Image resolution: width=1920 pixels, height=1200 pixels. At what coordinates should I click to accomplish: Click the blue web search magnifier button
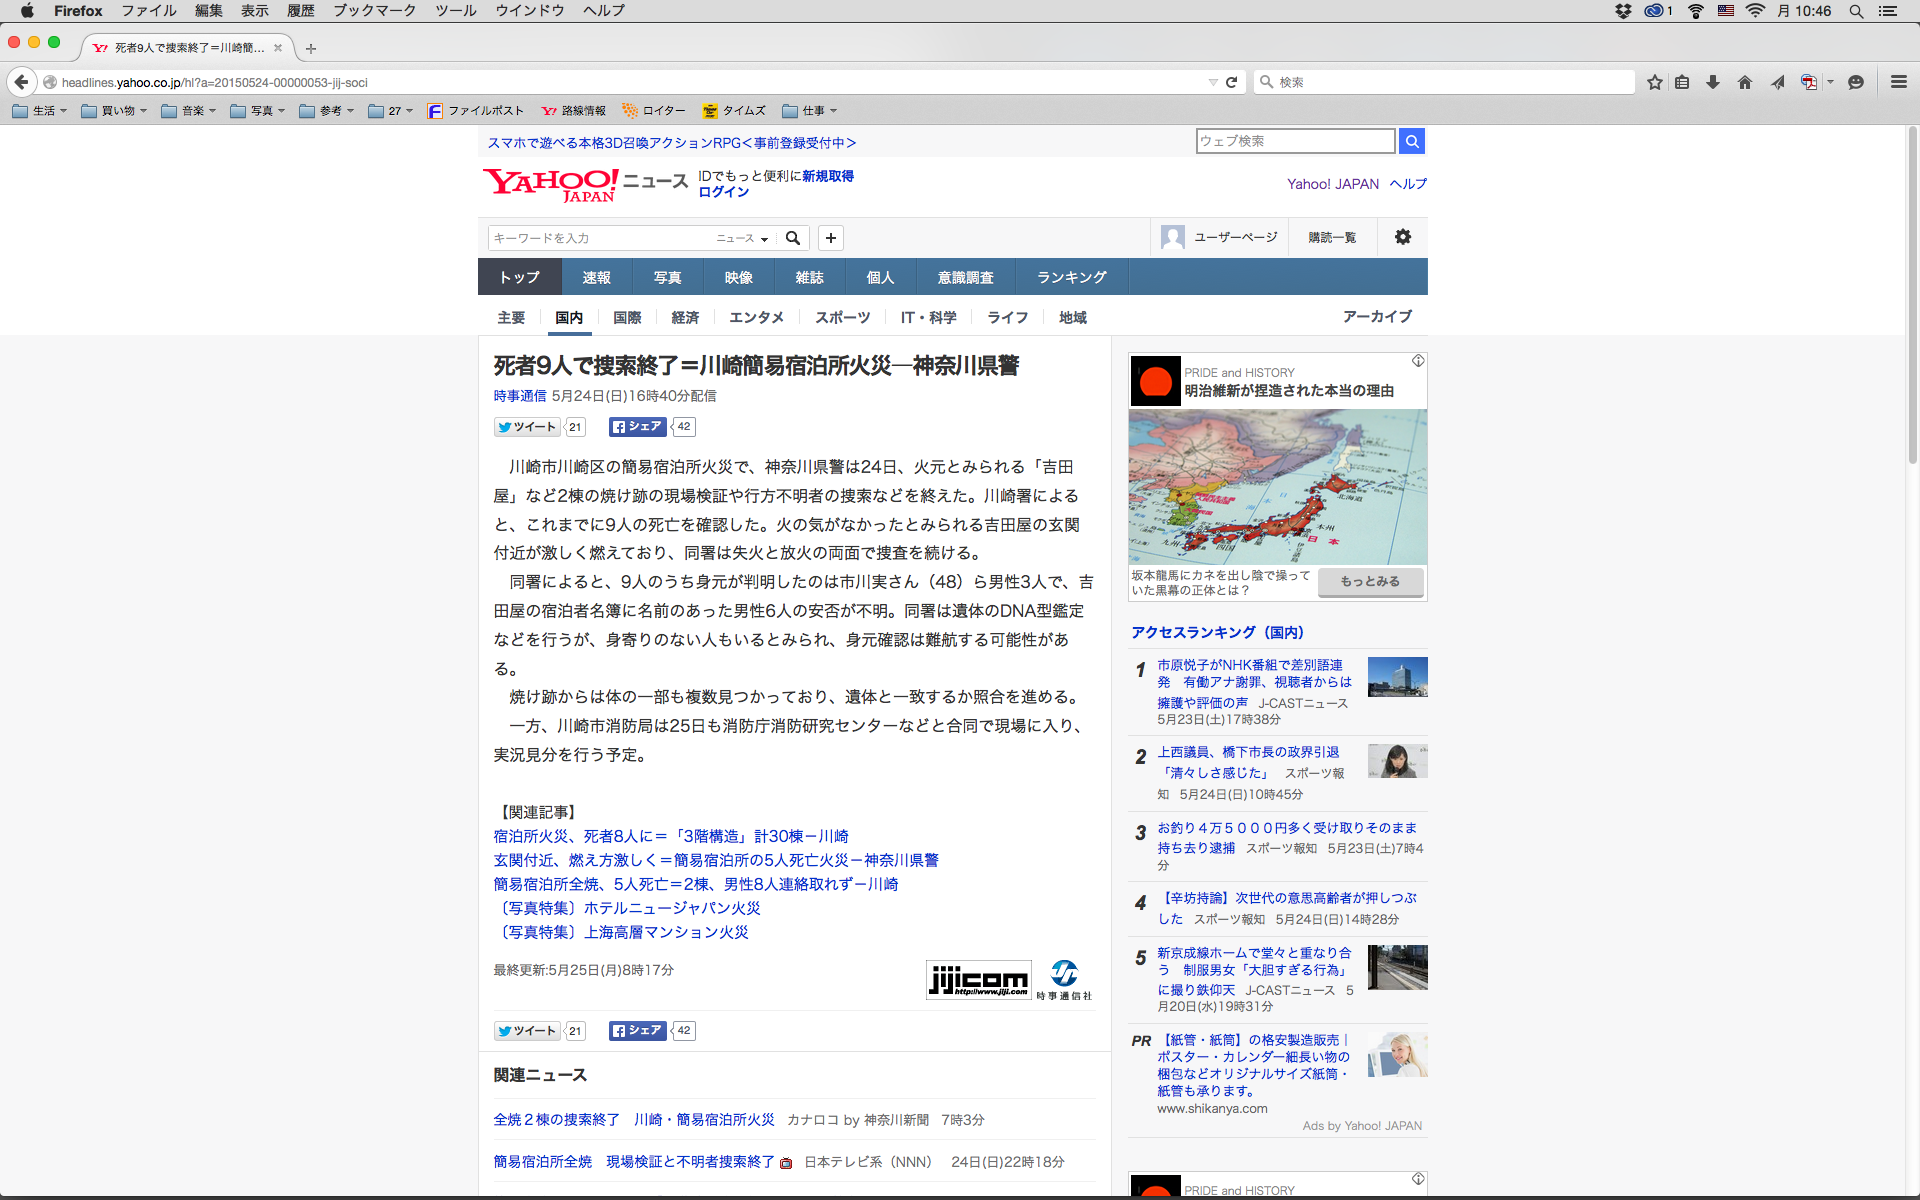click(1412, 141)
